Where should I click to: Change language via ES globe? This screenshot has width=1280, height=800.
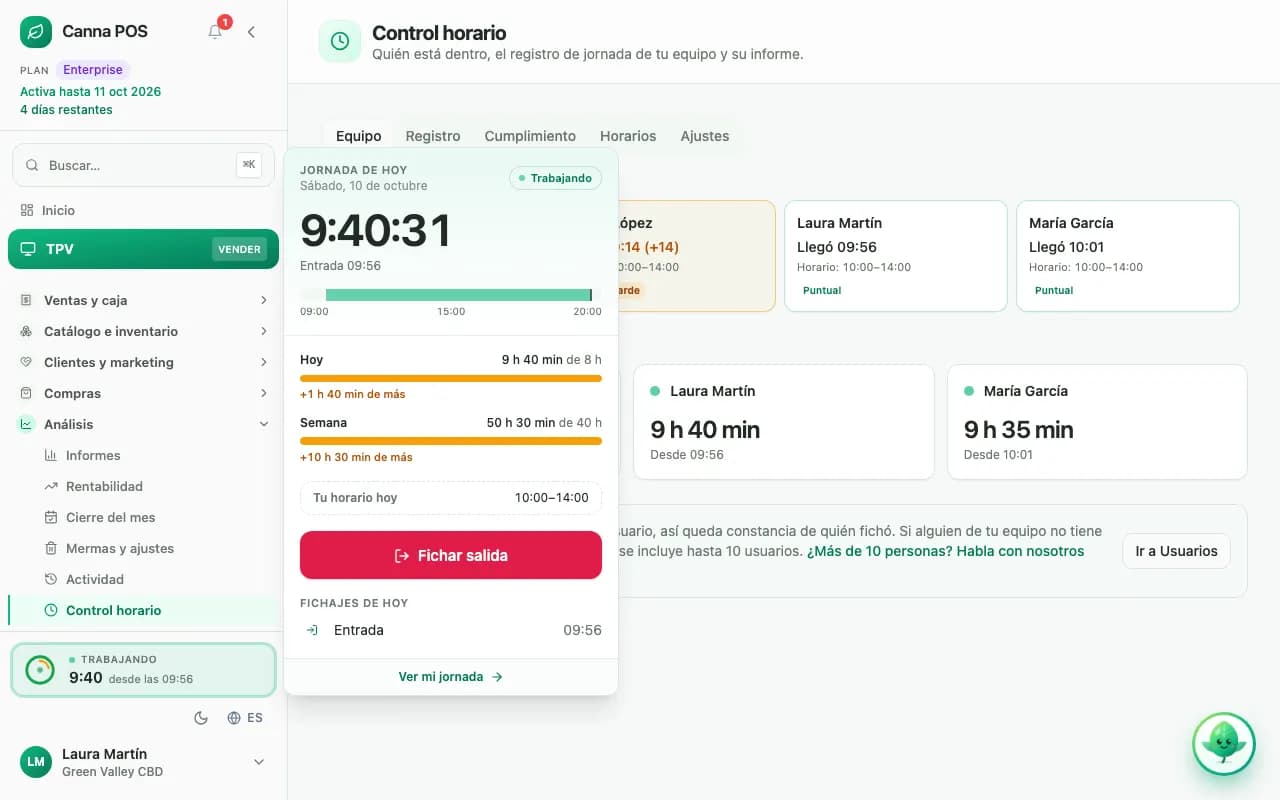pos(245,717)
